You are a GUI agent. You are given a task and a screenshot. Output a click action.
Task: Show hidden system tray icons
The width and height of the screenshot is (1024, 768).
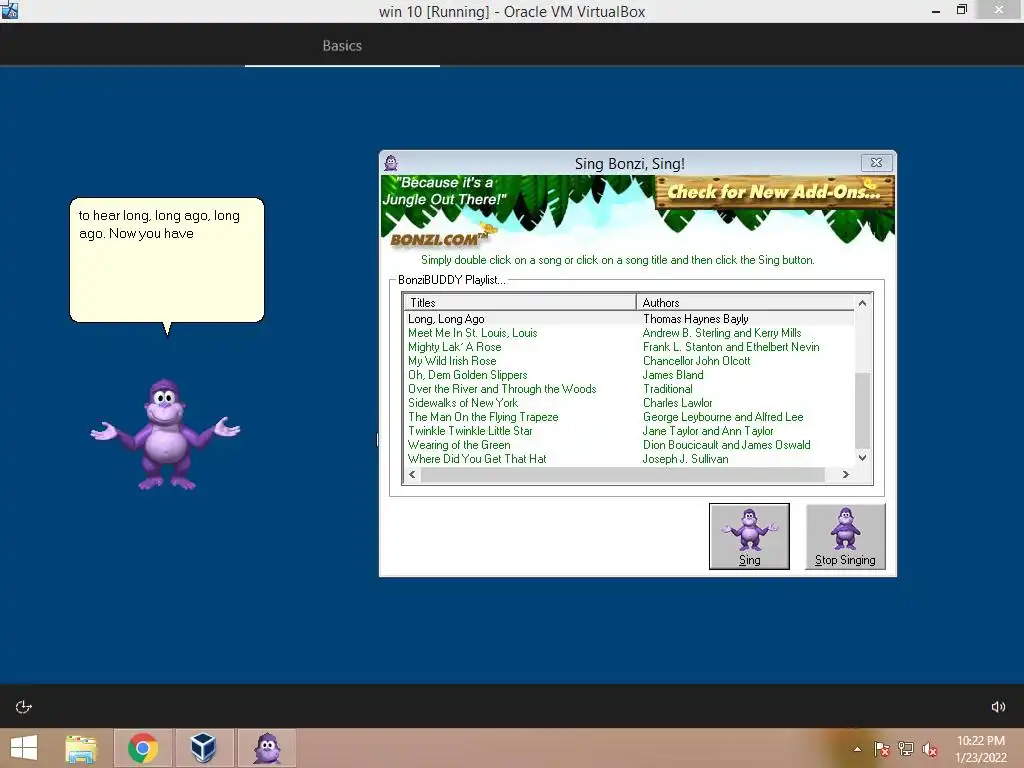pyautogui.click(x=857, y=749)
